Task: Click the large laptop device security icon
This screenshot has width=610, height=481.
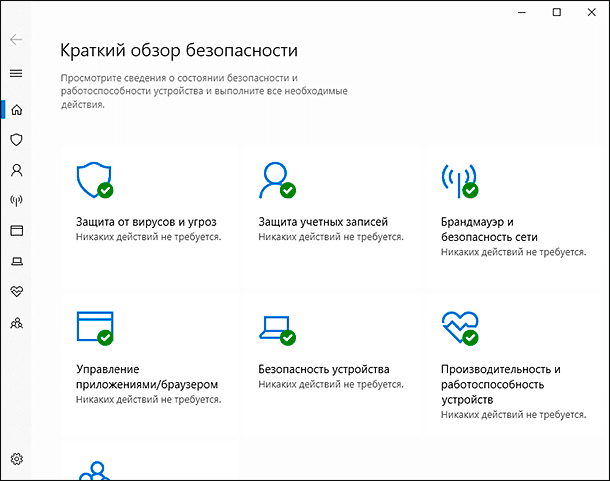Action: (277, 330)
